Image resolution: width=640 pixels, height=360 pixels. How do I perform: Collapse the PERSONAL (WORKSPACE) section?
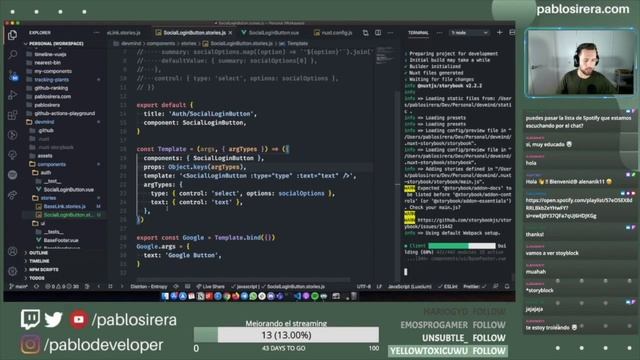(54, 44)
